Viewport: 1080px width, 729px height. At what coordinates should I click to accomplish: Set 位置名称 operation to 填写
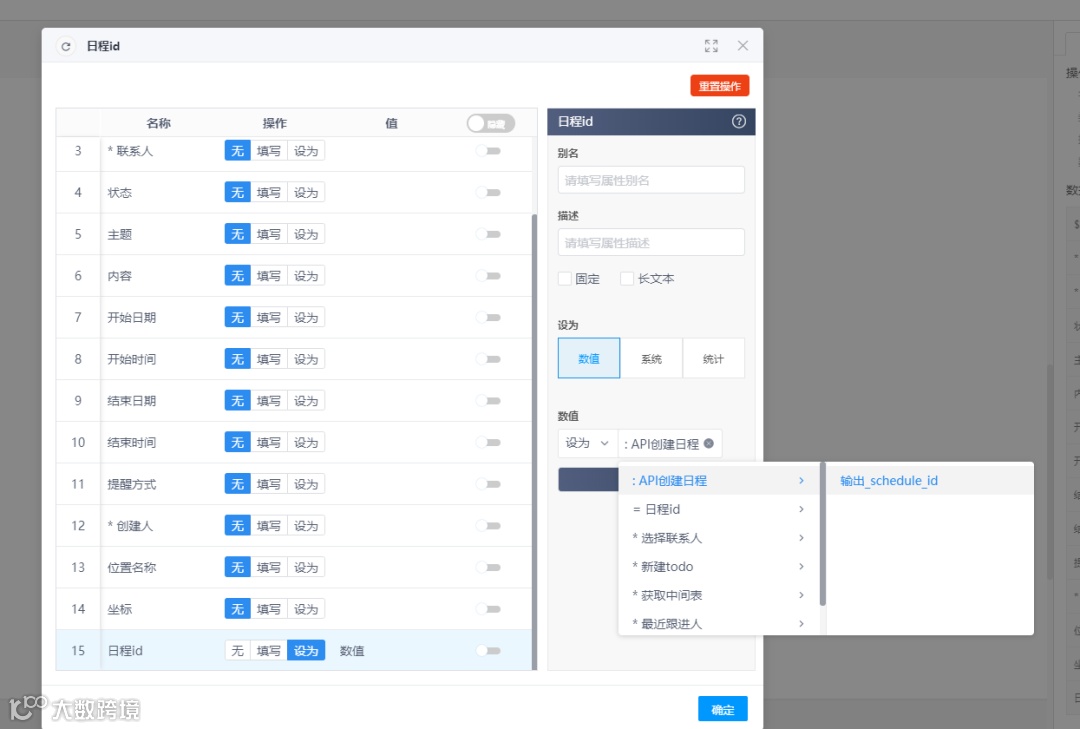pyautogui.click(x=269, y=567)
